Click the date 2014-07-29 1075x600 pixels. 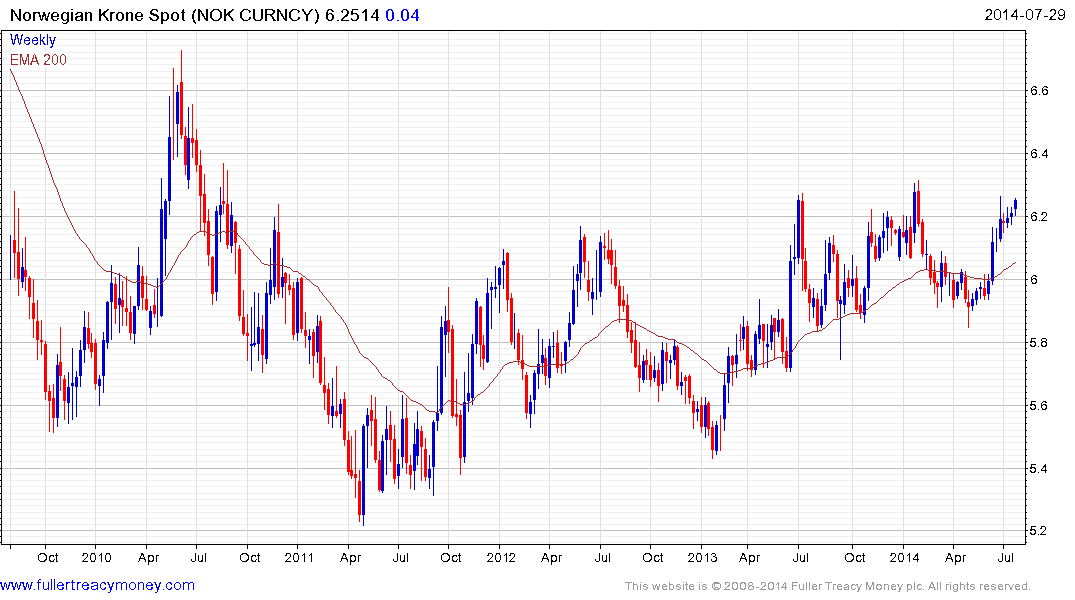pyautogui.click(x=1025, y=14)
